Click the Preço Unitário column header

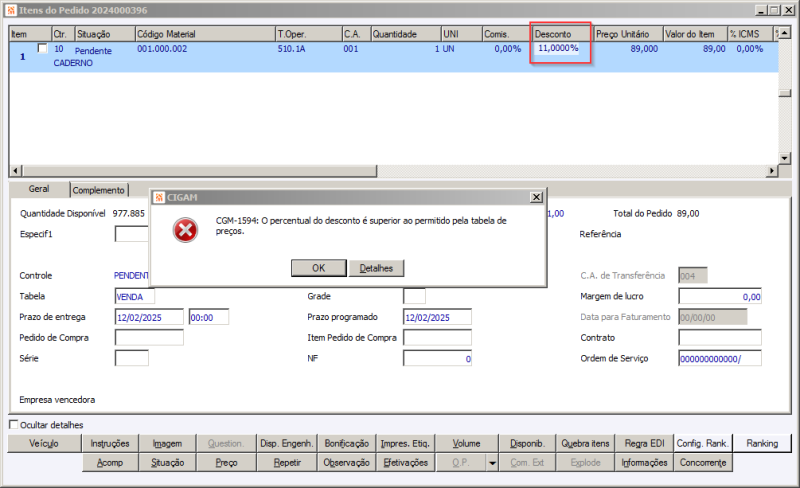point(629,34)
